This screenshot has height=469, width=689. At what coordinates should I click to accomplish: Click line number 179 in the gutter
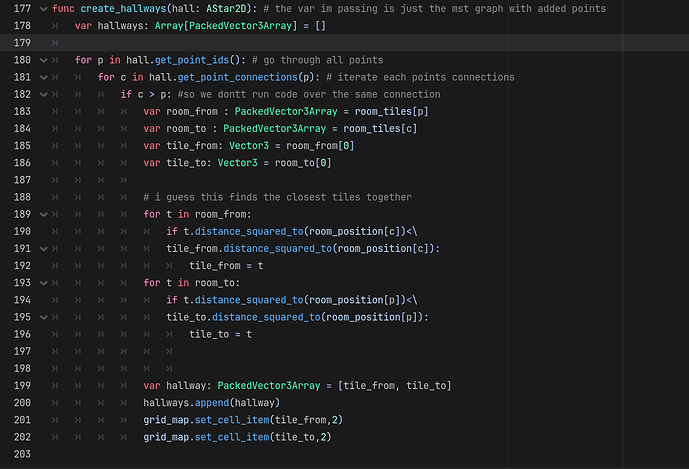pyautogui.click(x=22, y=43)
